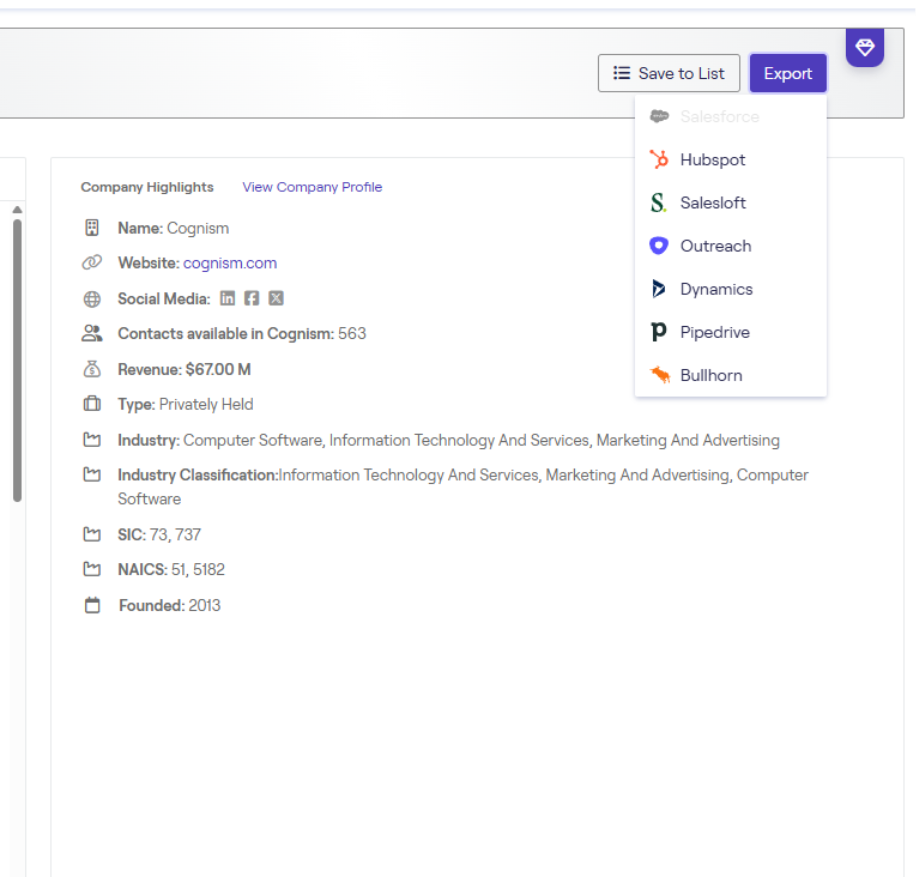
Task: Click the LinkedIn social media icon
Action: (227, 299)
